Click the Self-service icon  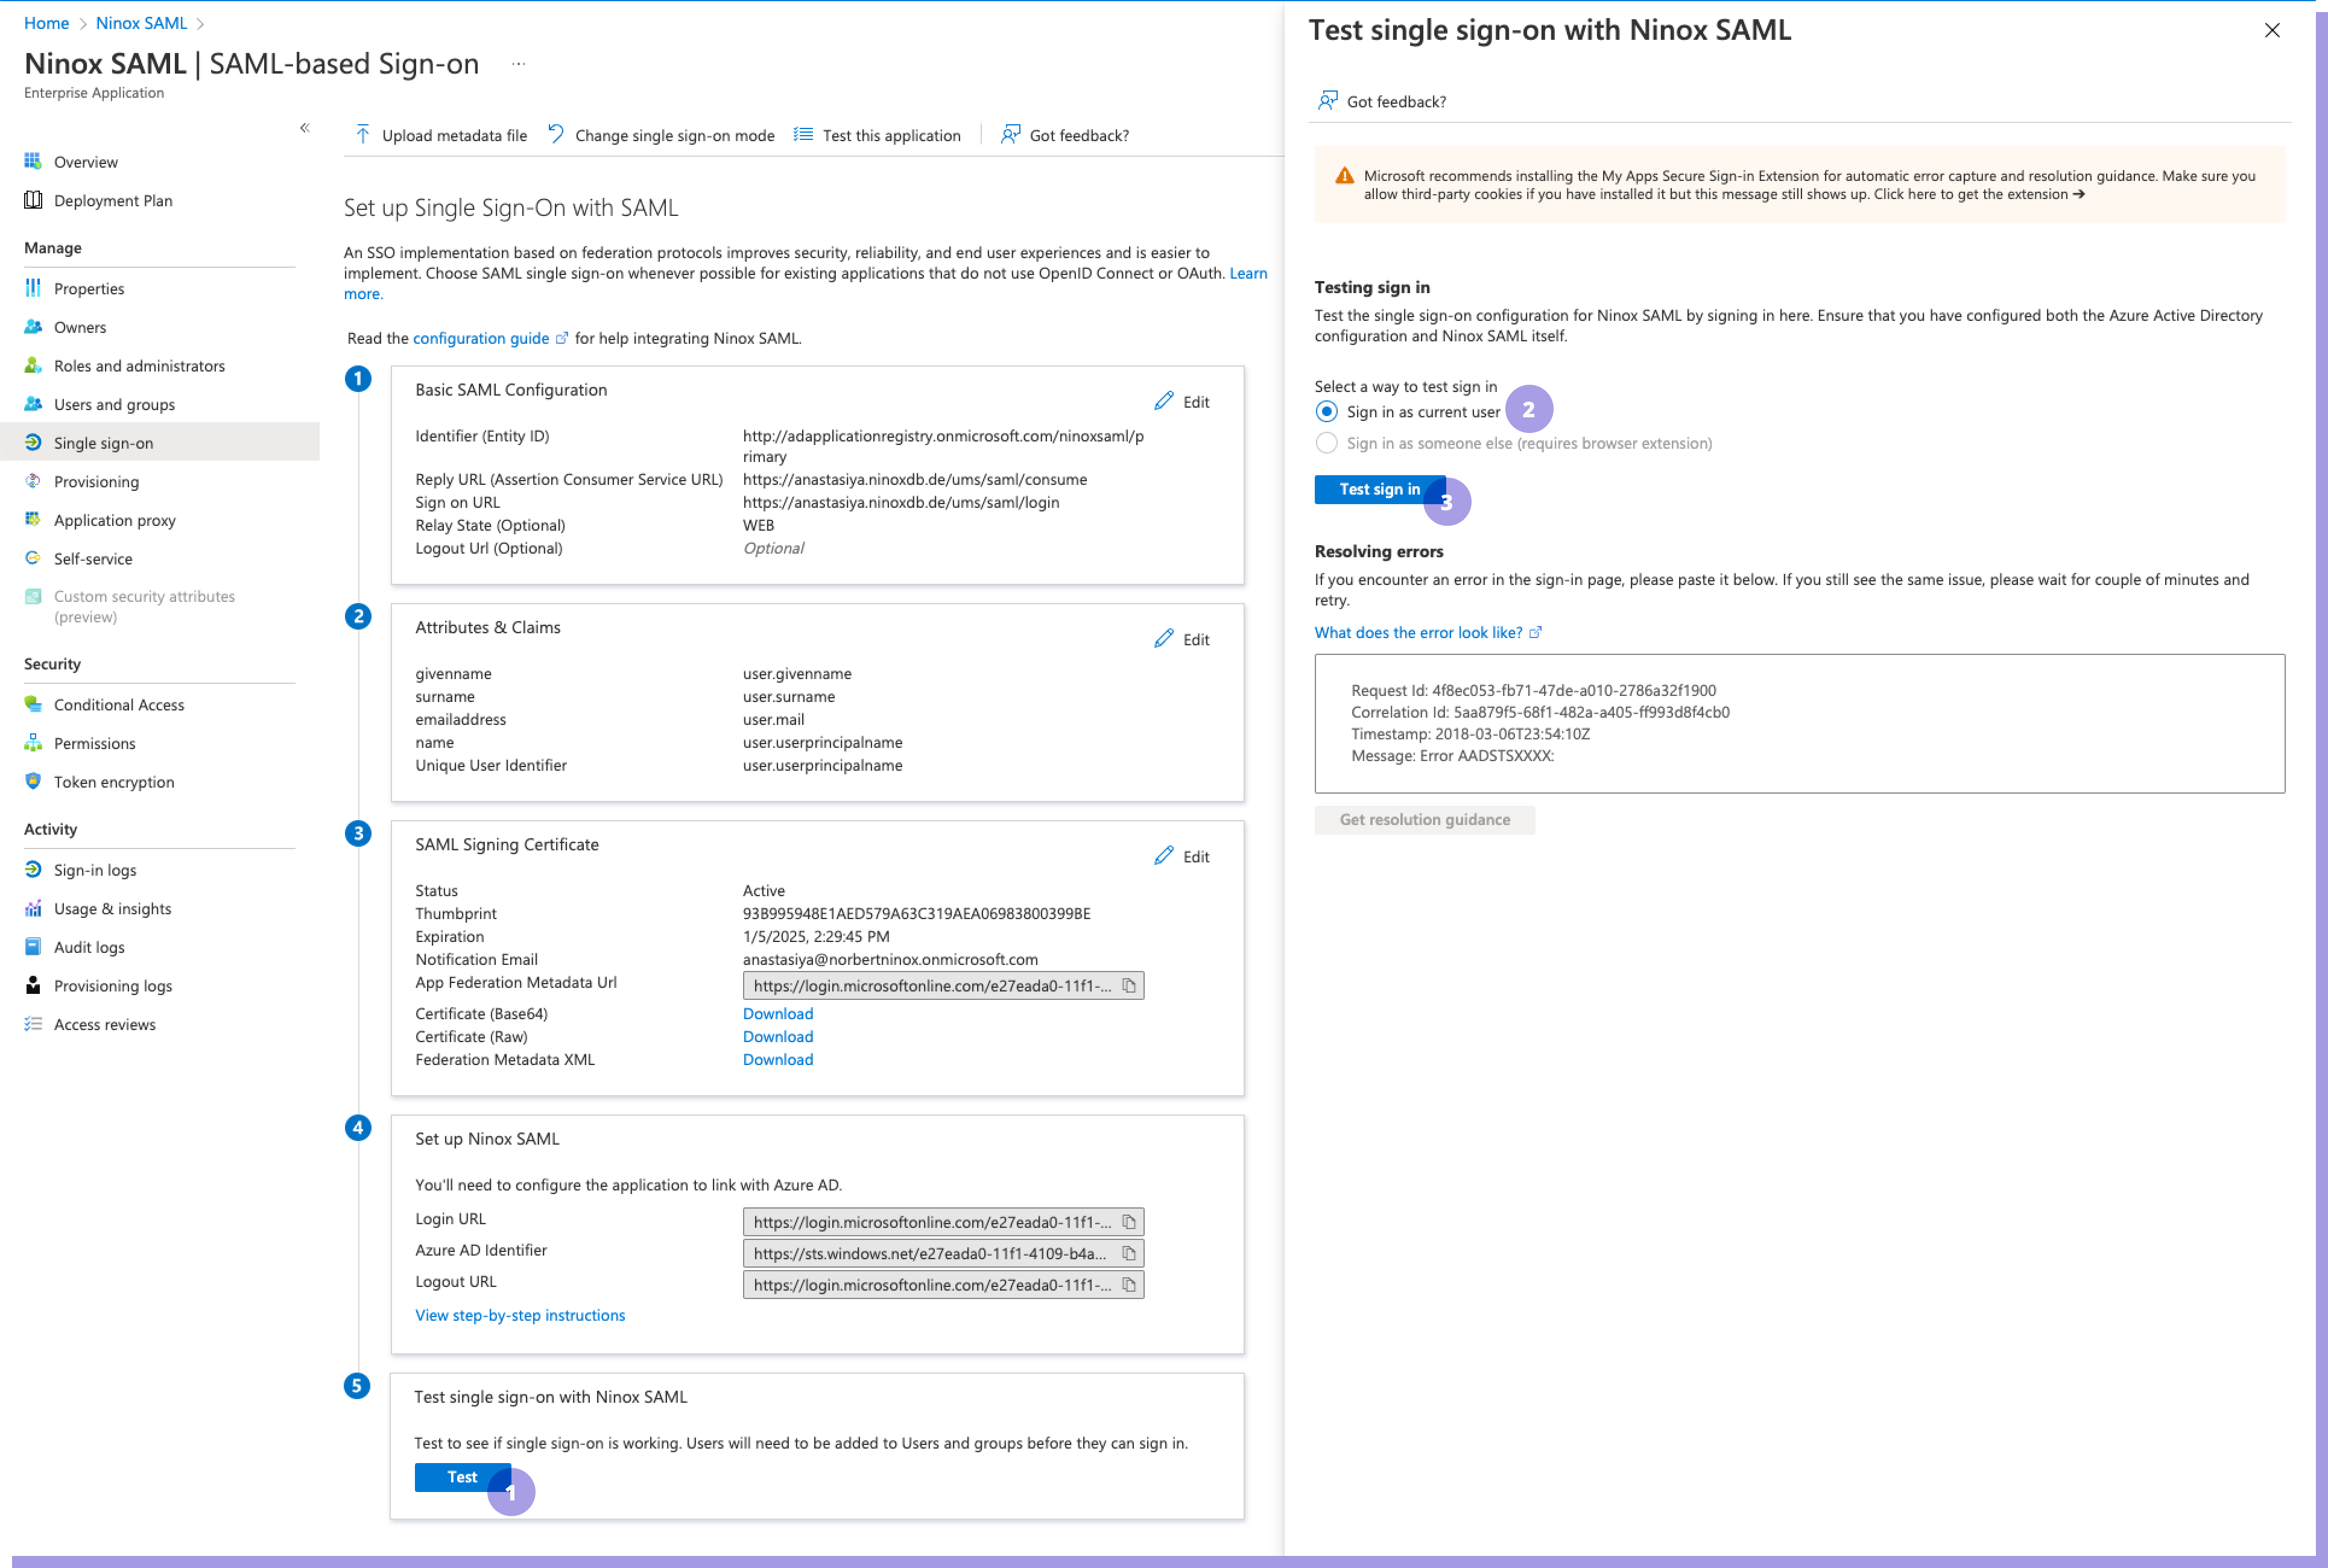(x=33, y=558)
